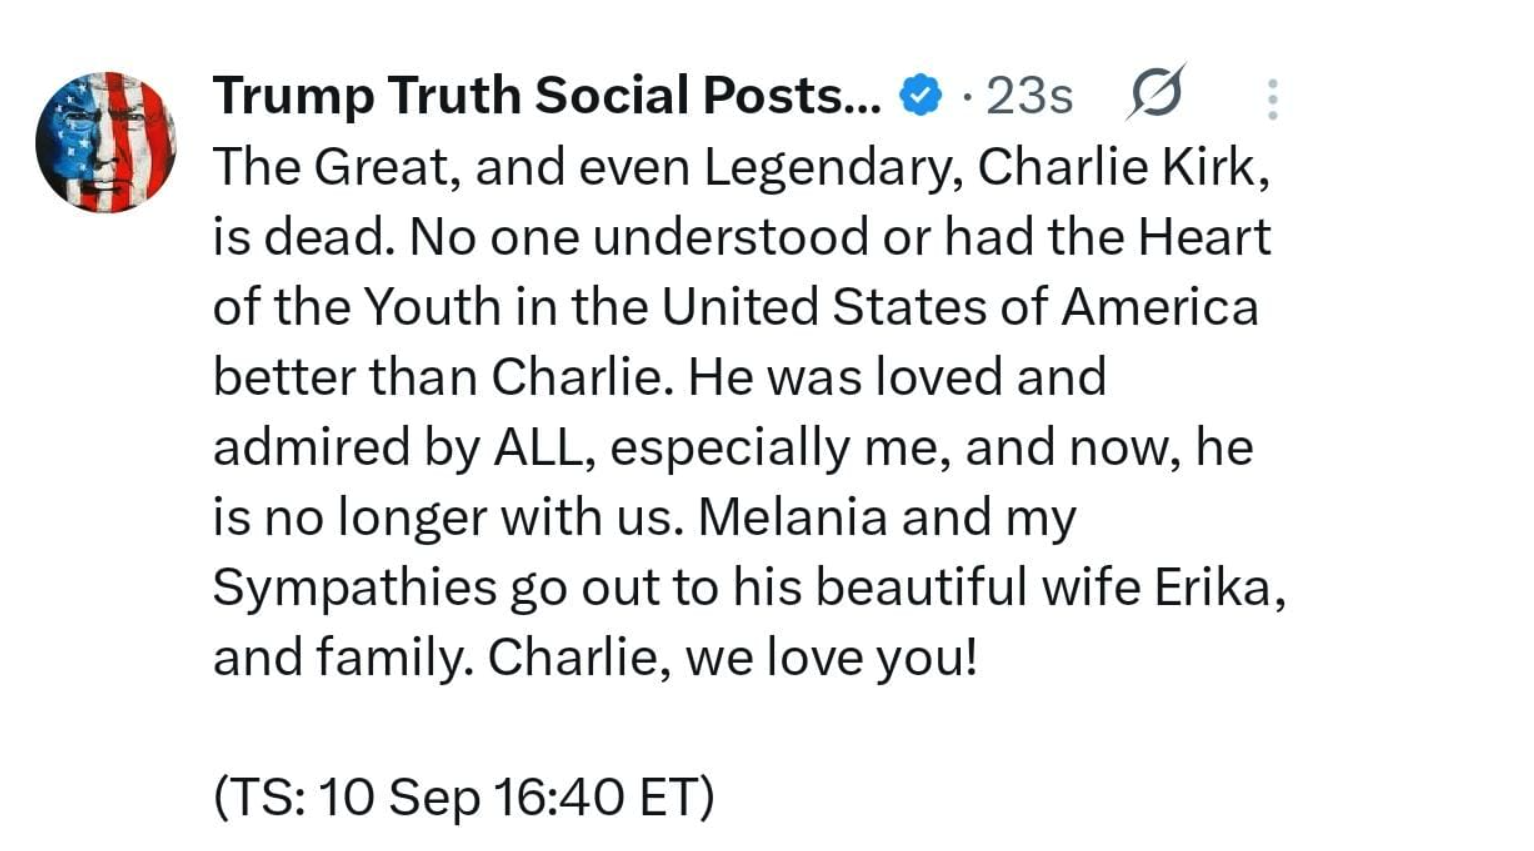Open the post via the 23s timestamp
Screen dimensions: 1534x851
pyautogui.click(x=1028, y=96)
